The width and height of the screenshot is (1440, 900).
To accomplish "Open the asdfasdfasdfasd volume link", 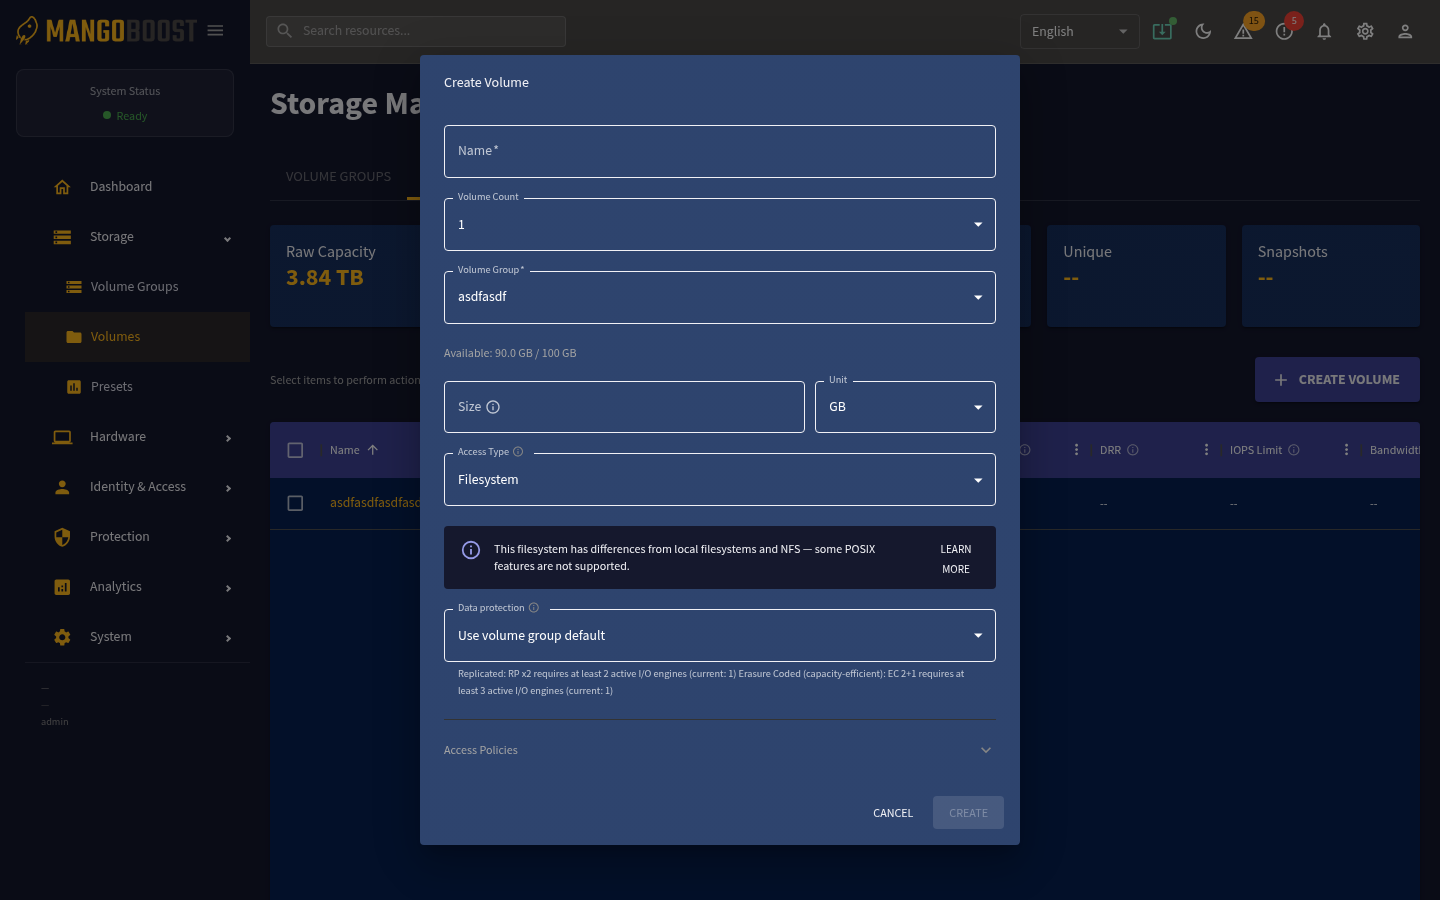I will (x=375, y=503).
